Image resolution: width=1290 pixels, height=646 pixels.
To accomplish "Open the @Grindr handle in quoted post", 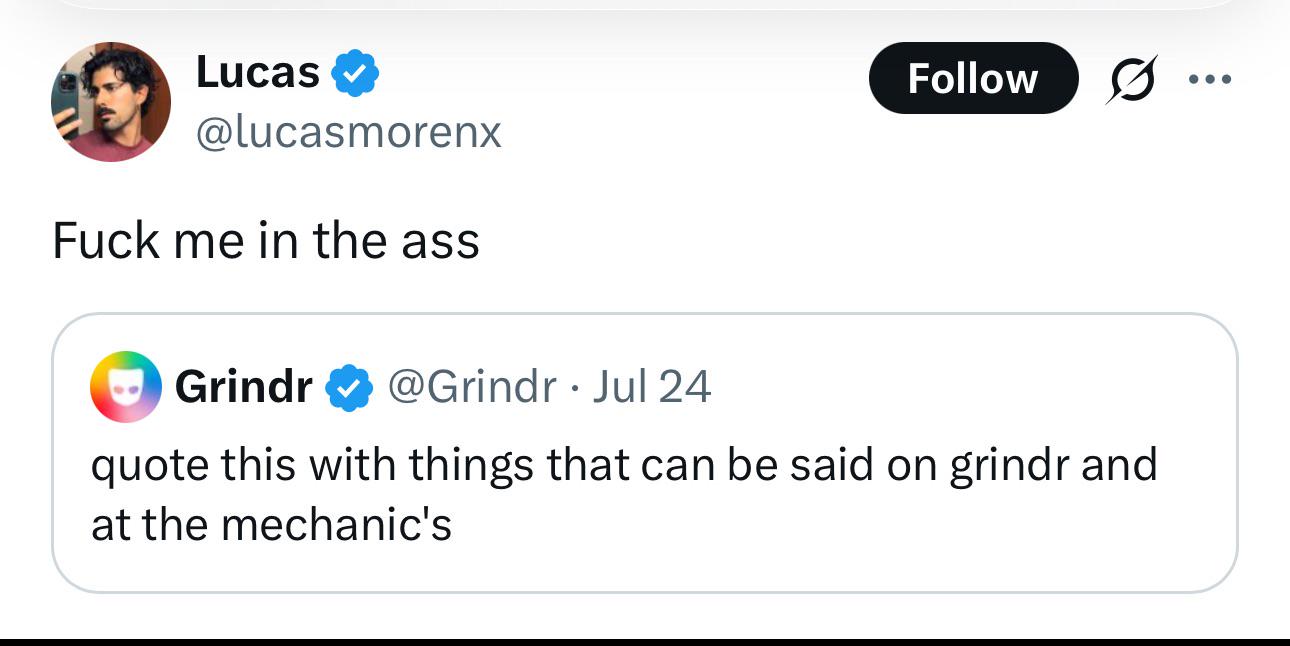I will (x=471, y=387).
